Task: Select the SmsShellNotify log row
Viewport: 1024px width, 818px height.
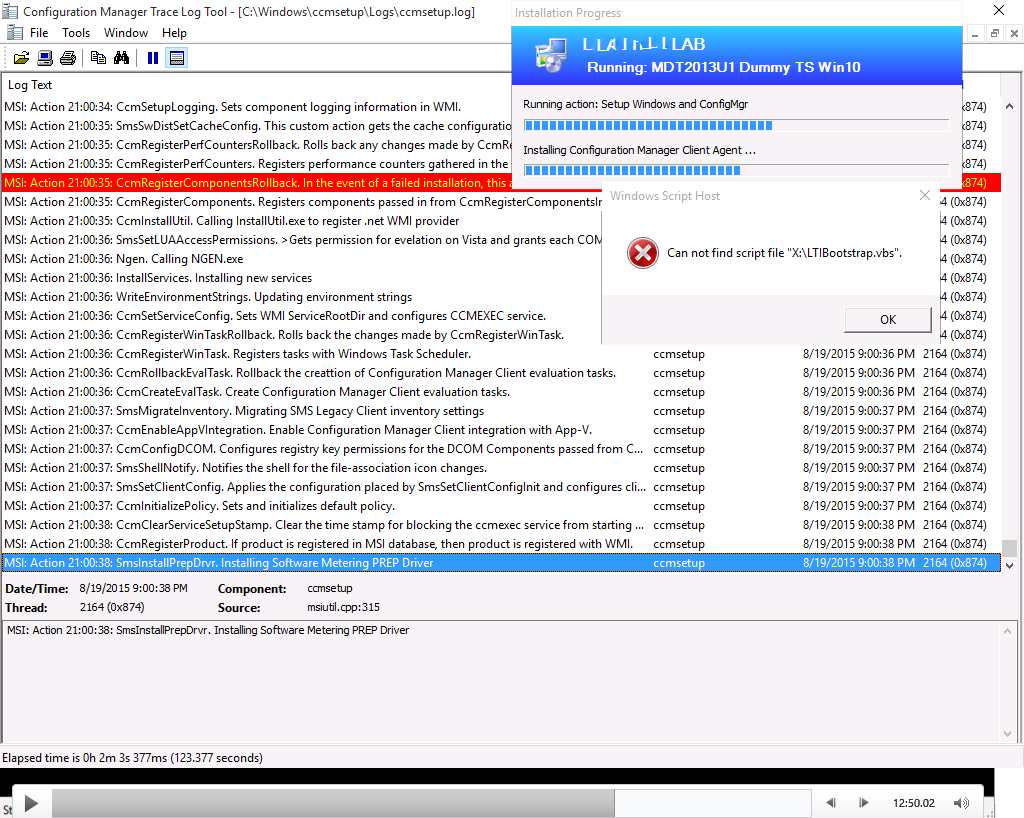Action: (x=502, y=468)
